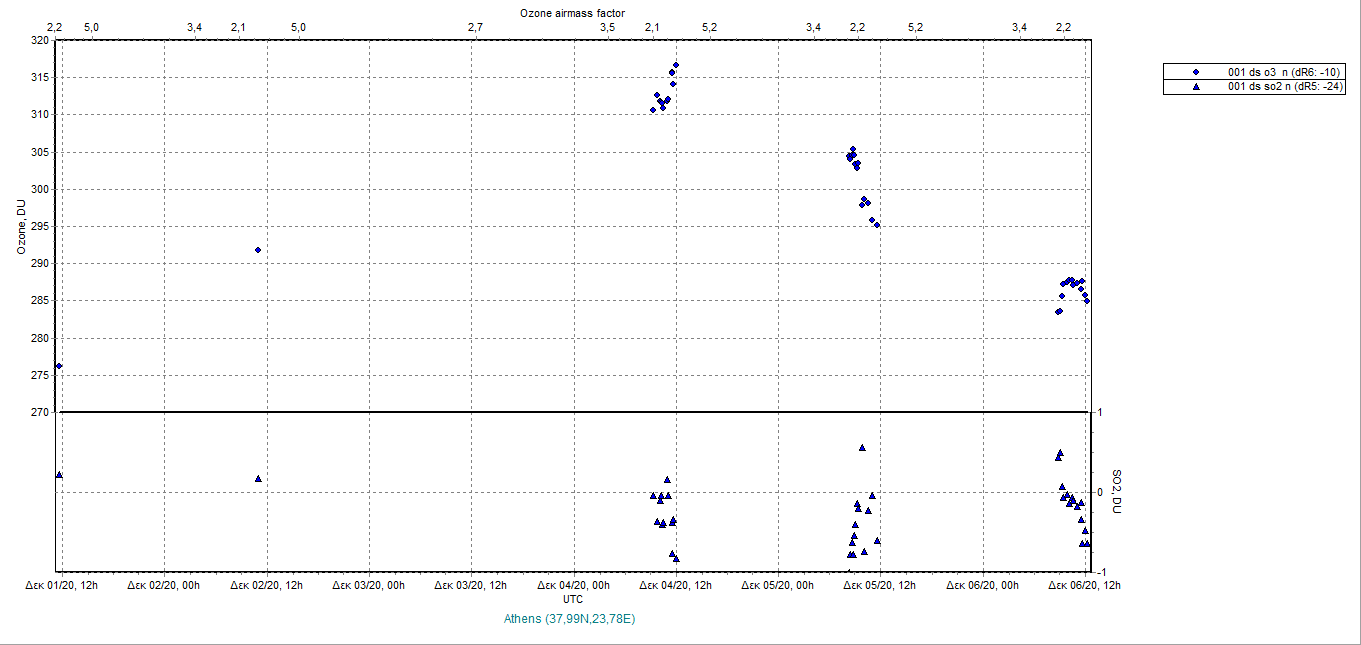The width and height of the screenshot is (1361, 645).
Task: Select legend entry '001 ds so2 n (dR5: -24)'
Action: (x=1283, y=87)
